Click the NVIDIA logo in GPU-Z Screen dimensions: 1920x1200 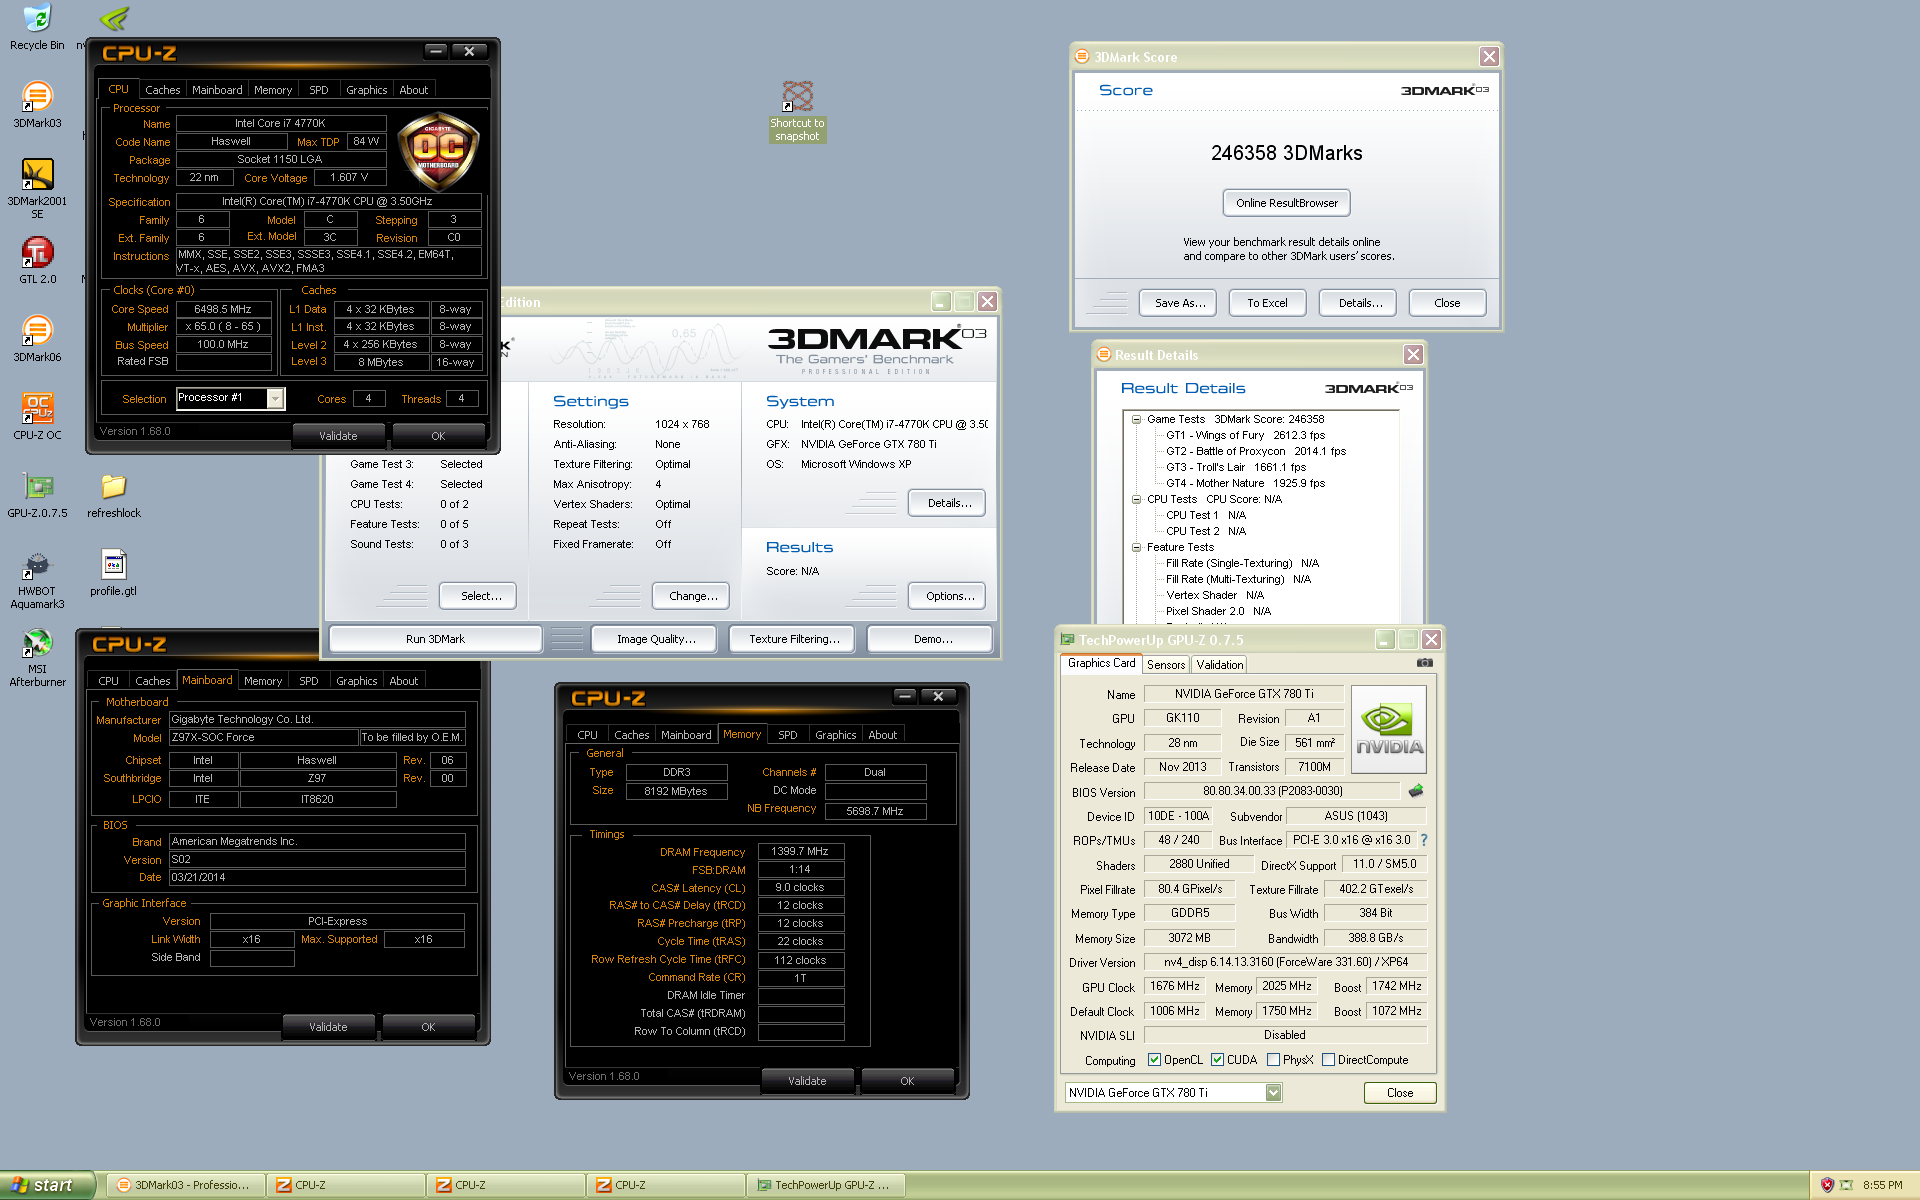[1388, 729]
